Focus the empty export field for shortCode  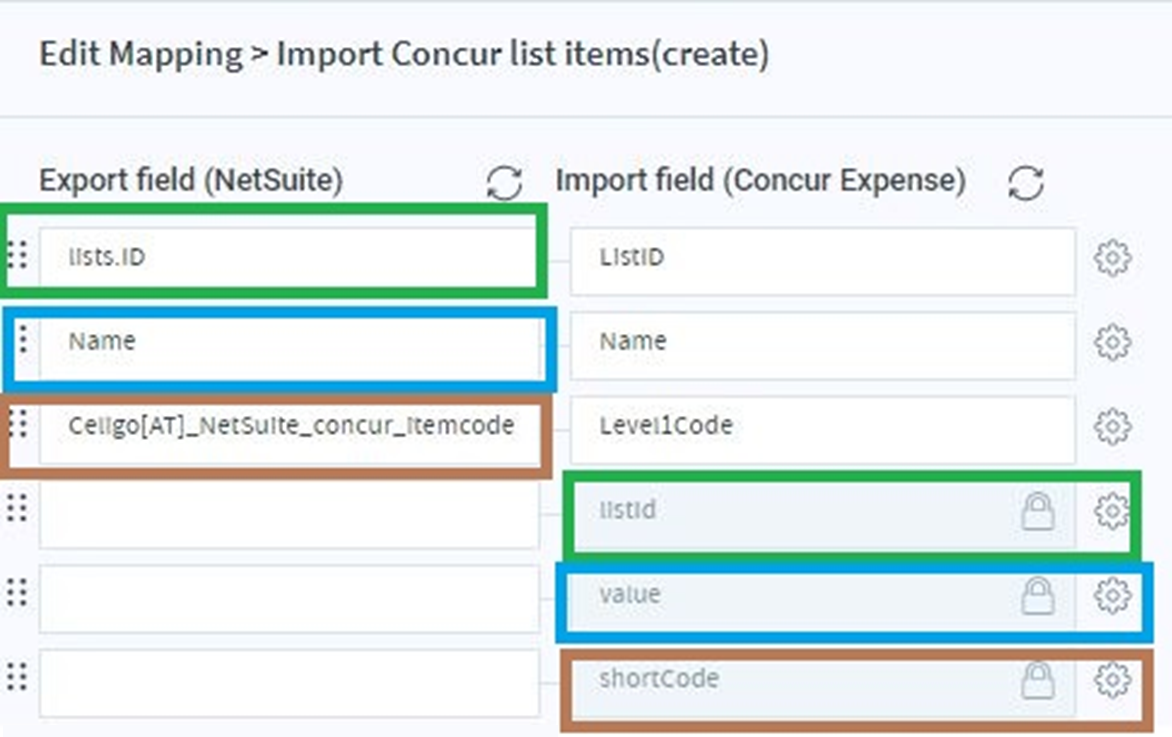(289, 683)
